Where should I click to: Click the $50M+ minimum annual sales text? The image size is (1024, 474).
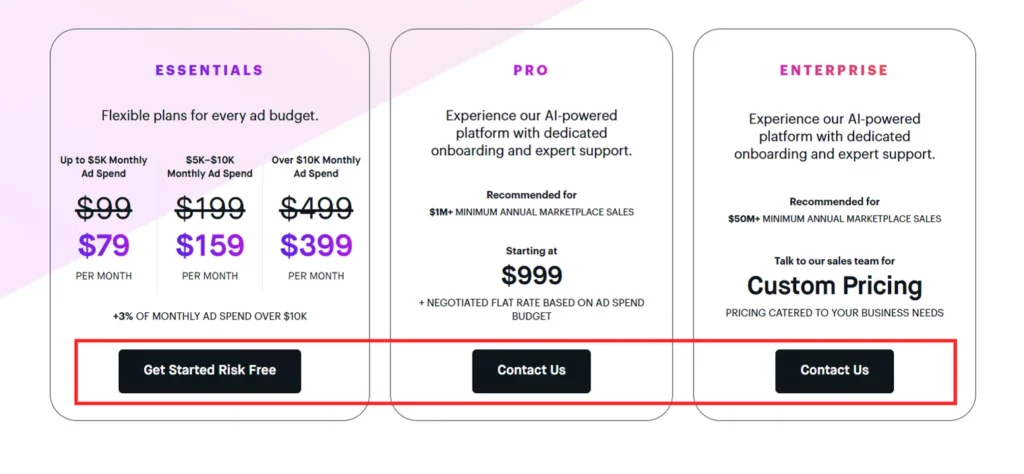834,219
